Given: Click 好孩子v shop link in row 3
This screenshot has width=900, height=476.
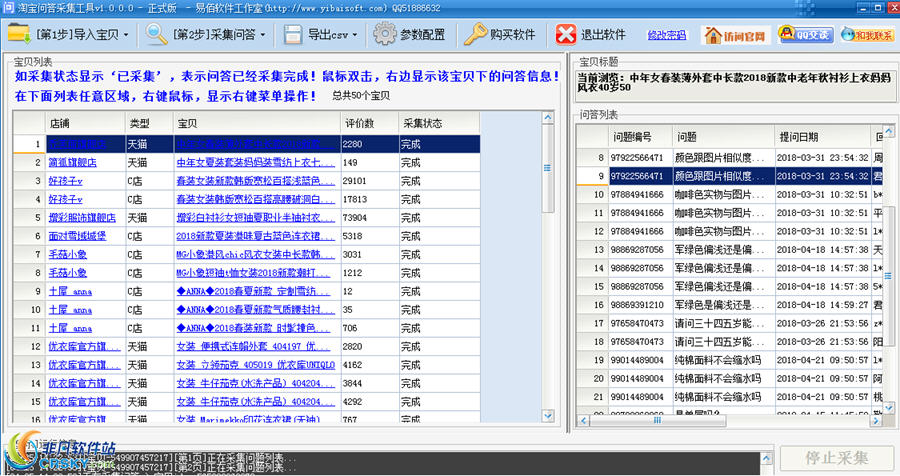Looking at the screenshot, I should click(x=65, y=181).
